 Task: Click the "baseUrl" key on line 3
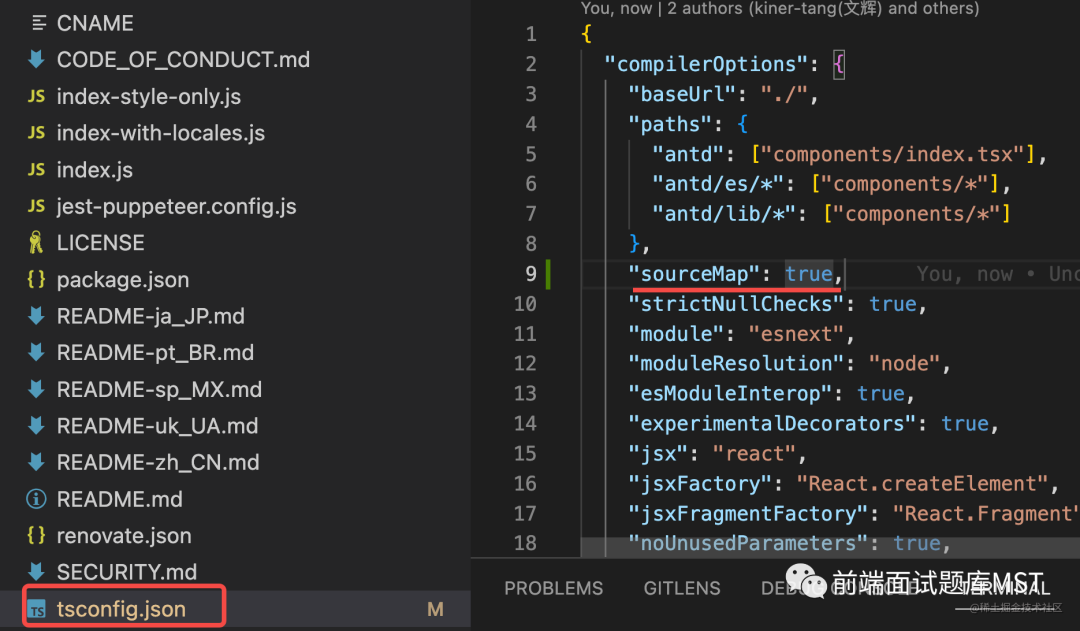683,94
